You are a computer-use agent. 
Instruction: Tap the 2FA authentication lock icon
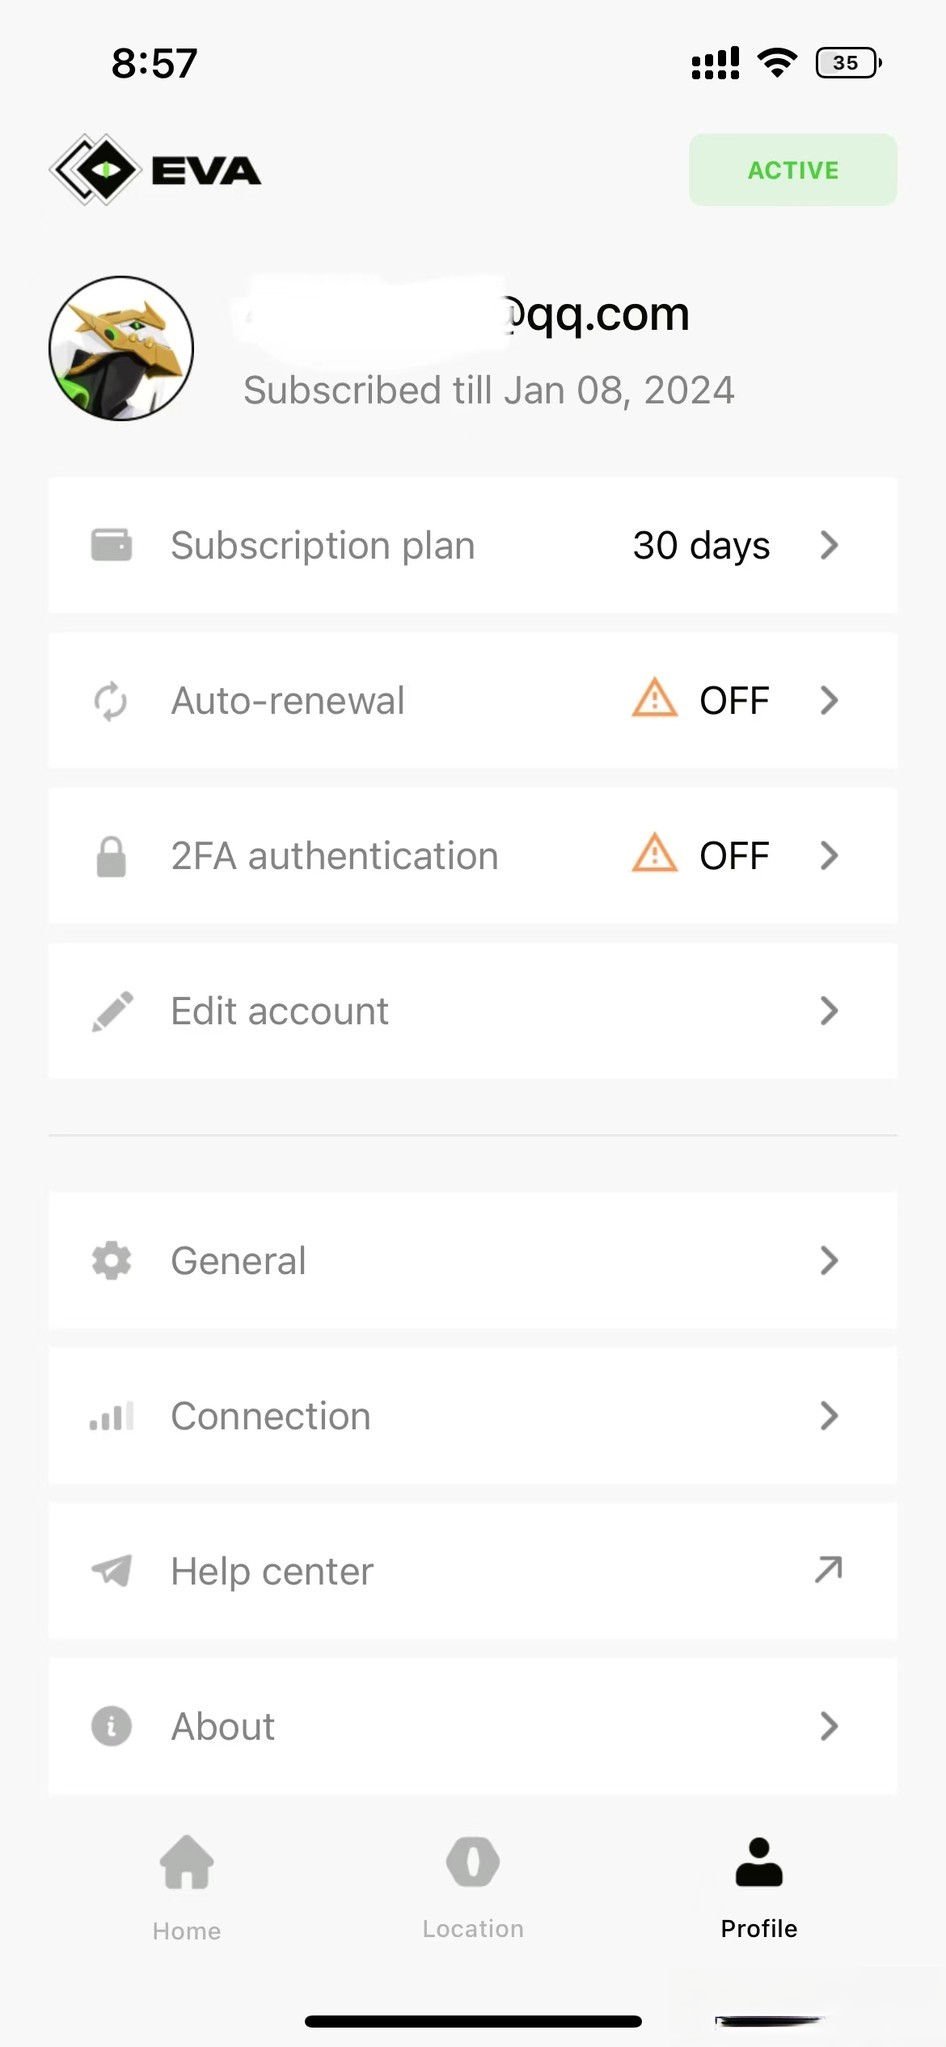(111, 856)
